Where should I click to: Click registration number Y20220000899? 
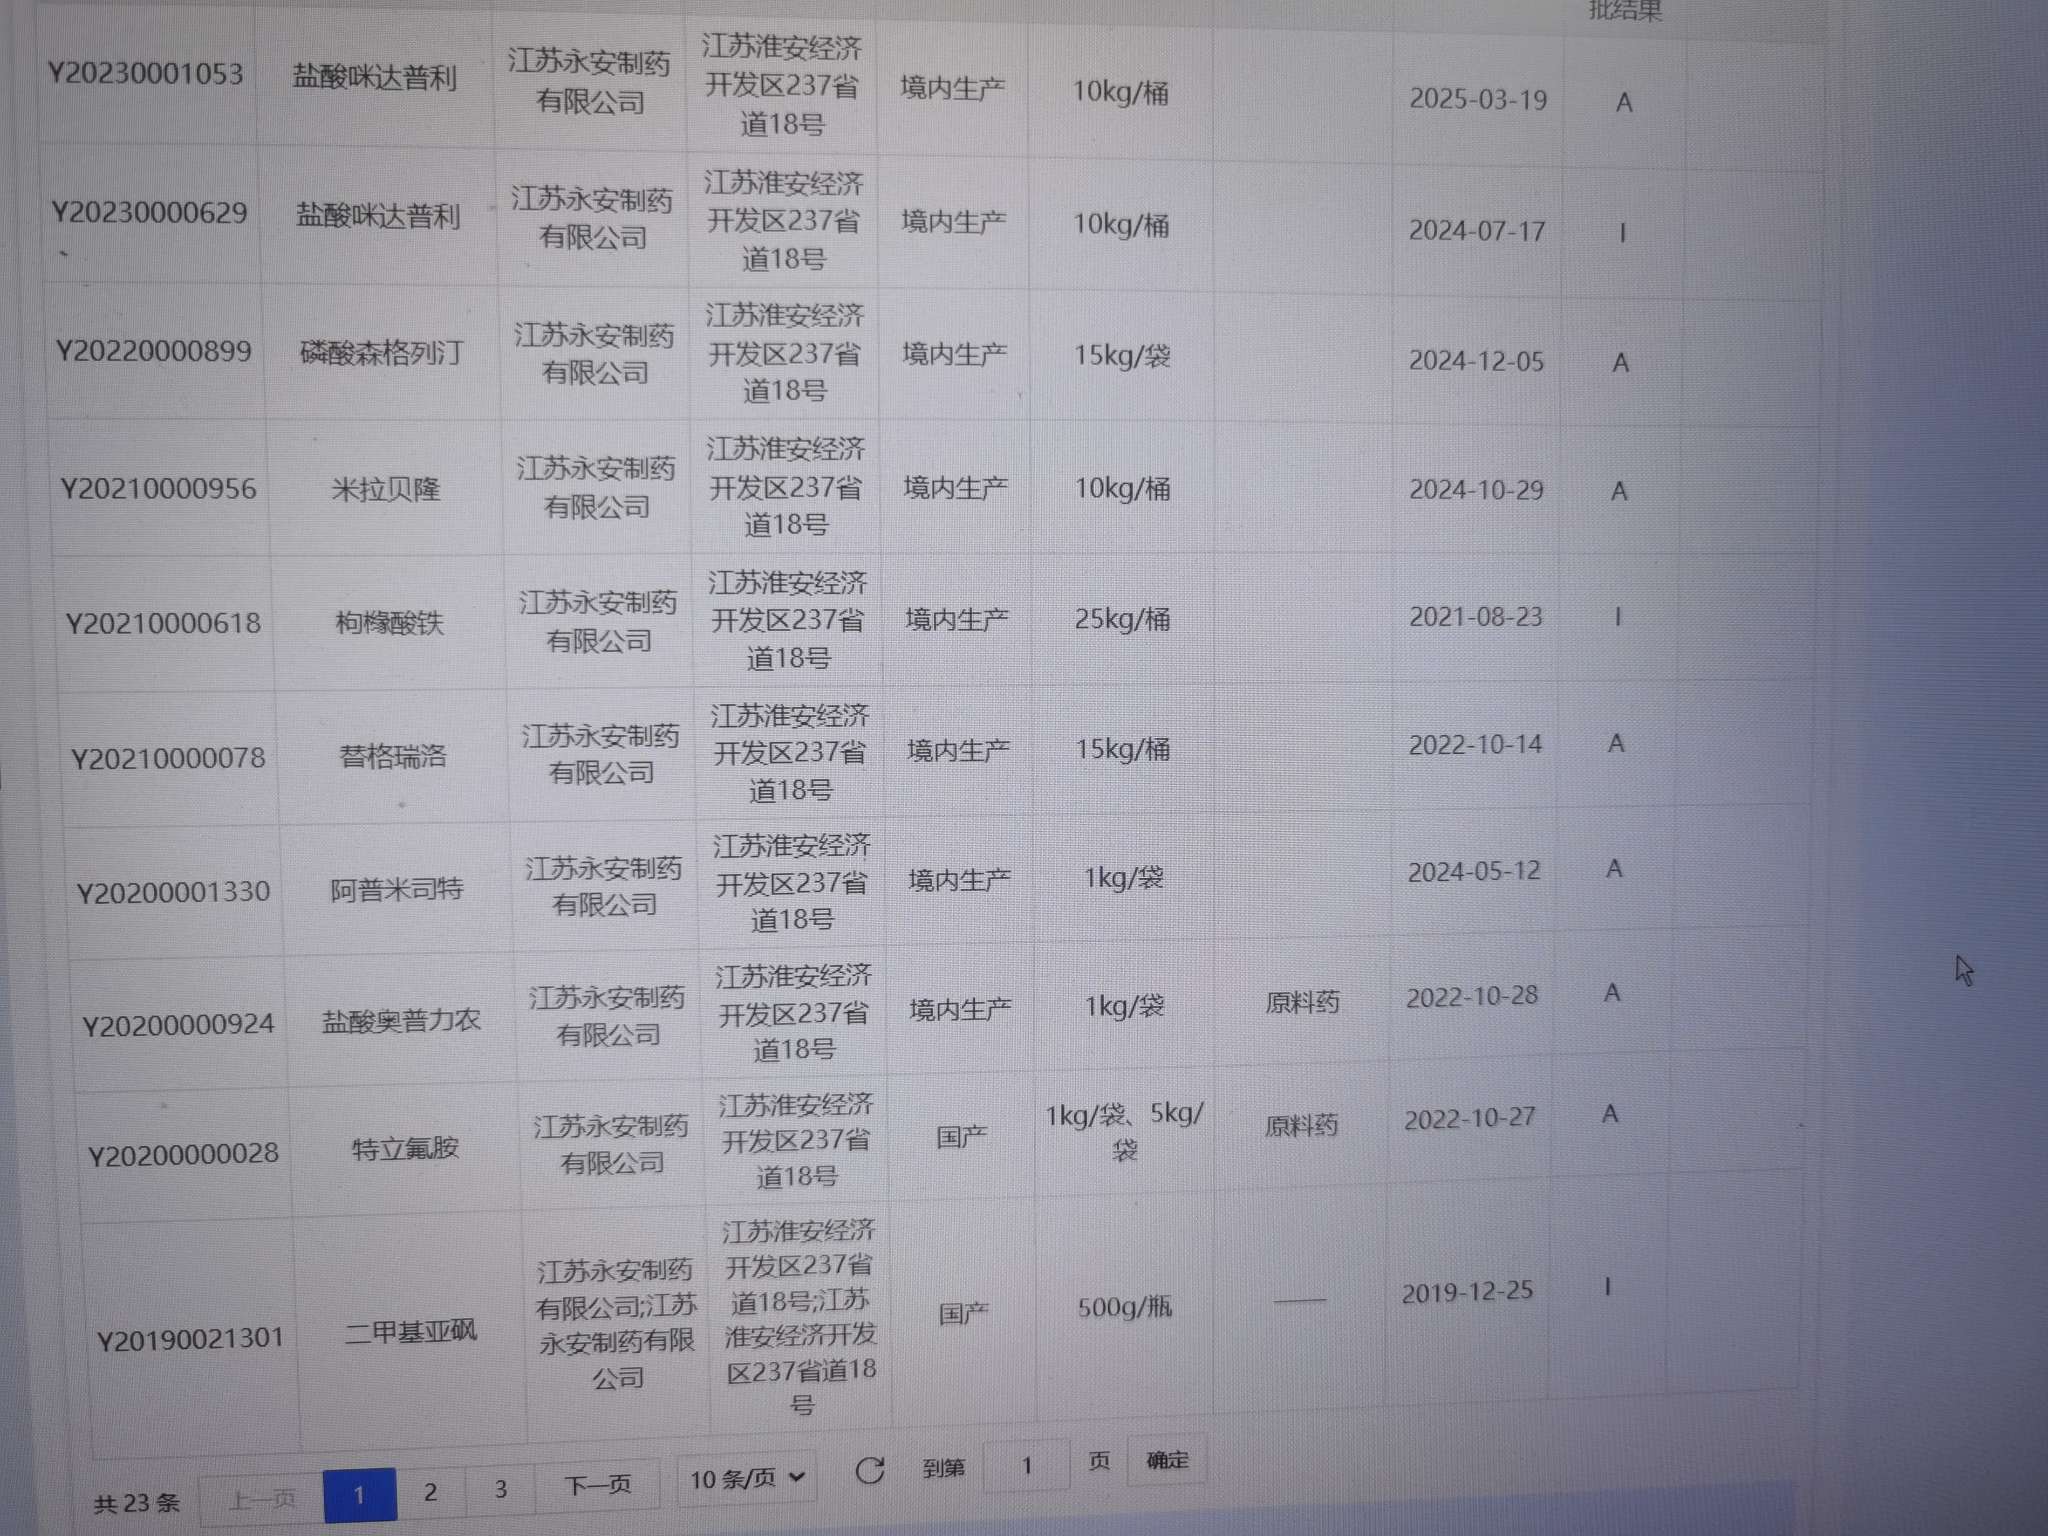pos(153,351)
